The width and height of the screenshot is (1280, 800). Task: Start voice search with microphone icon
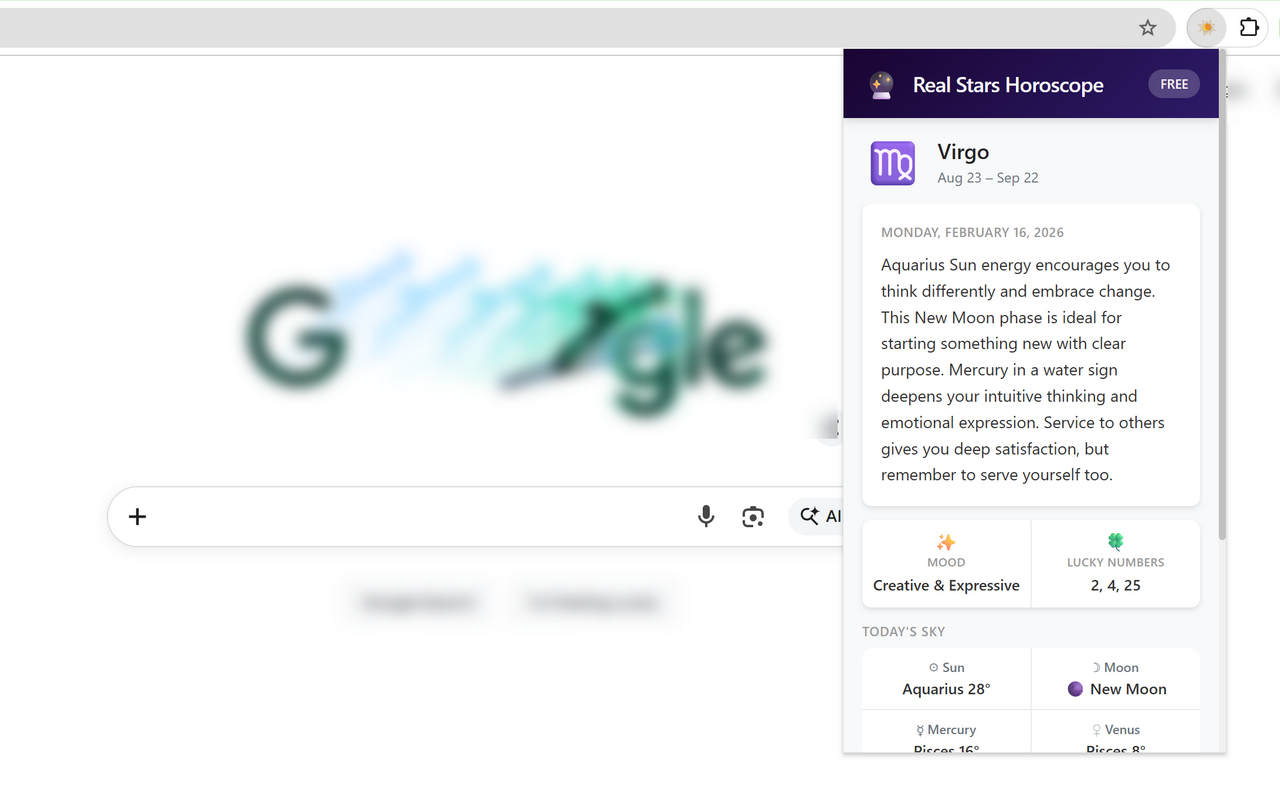(x=706, y=516)
